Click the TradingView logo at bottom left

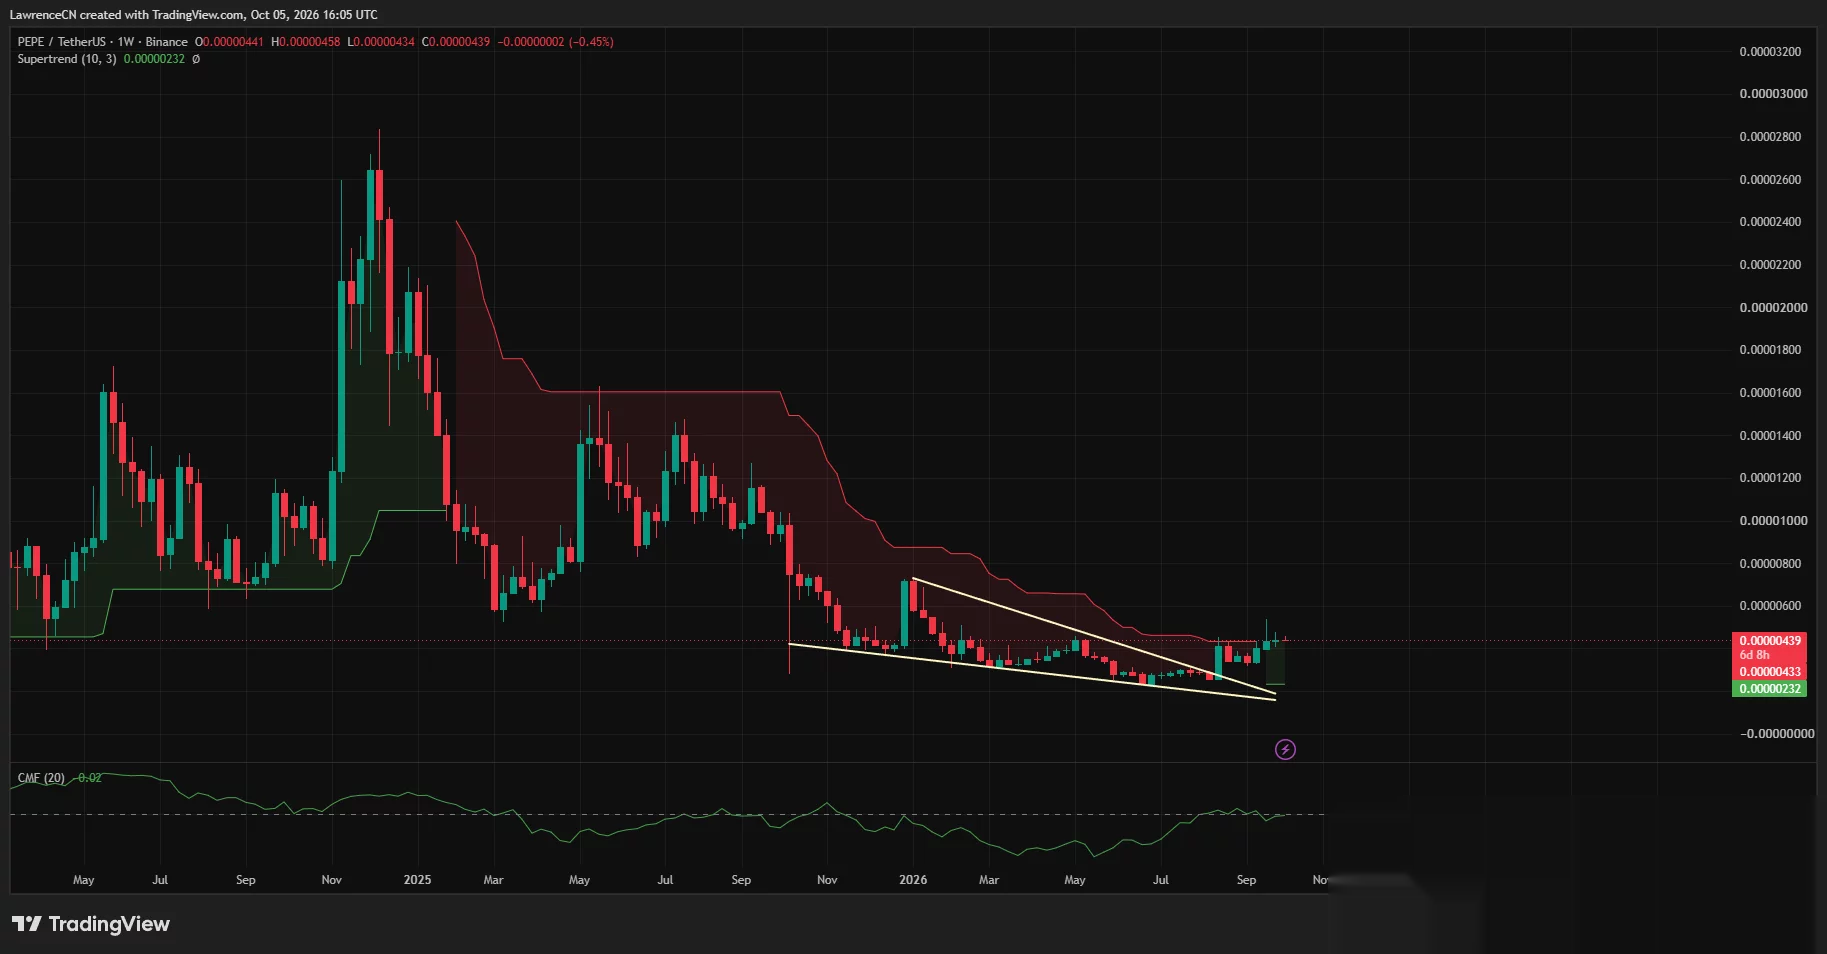click(x=91, y=924)
